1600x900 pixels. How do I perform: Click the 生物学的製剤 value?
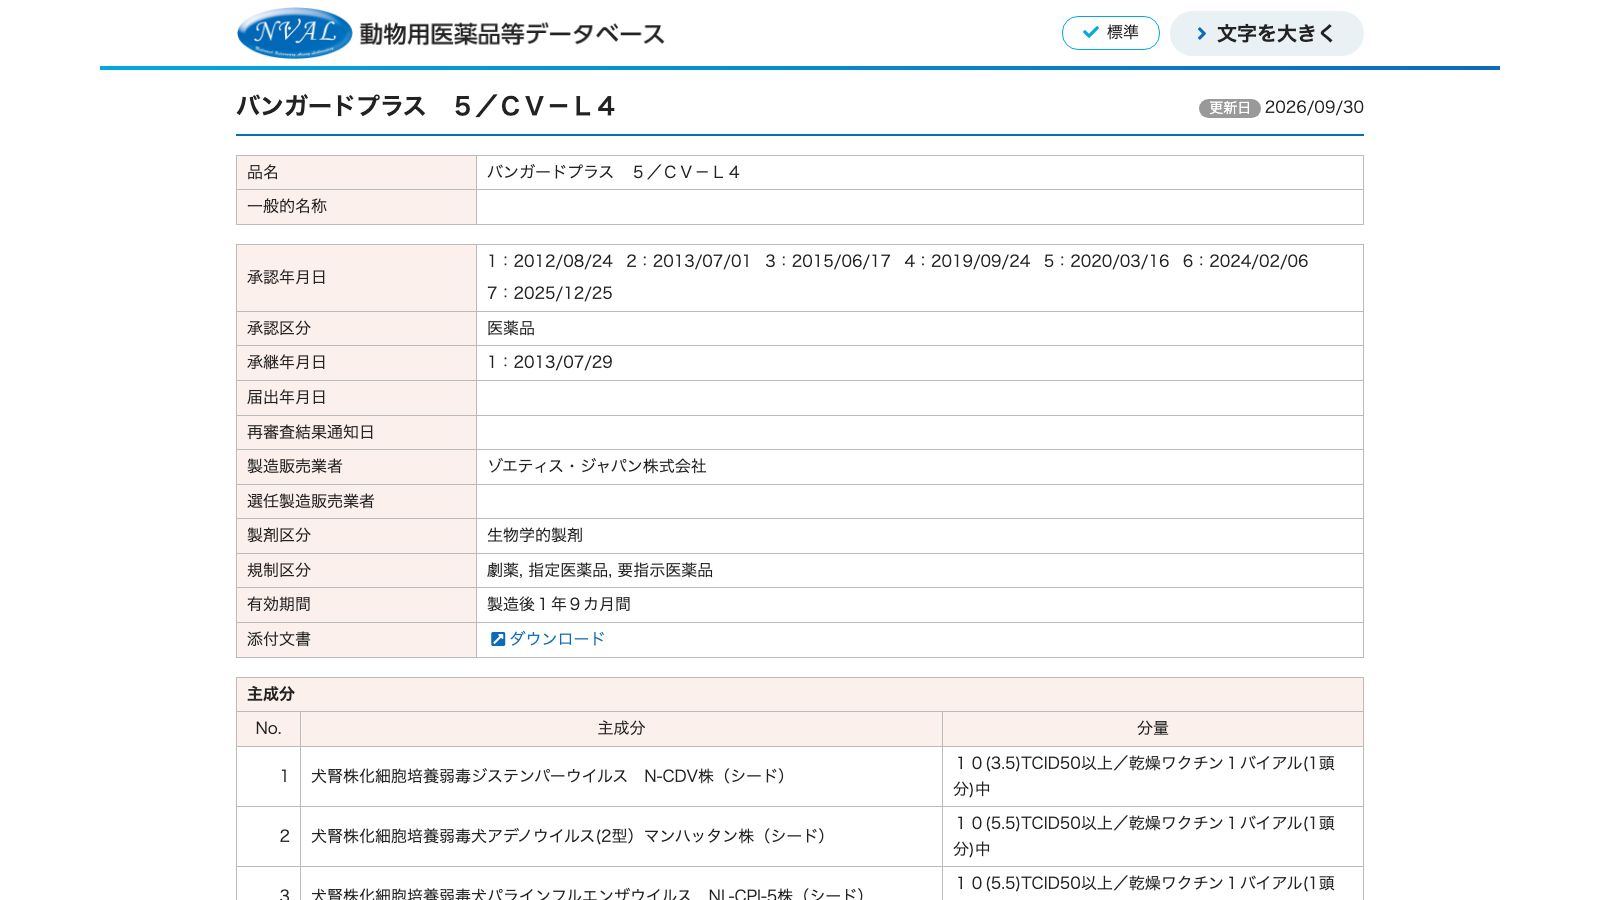click(535, 535)
